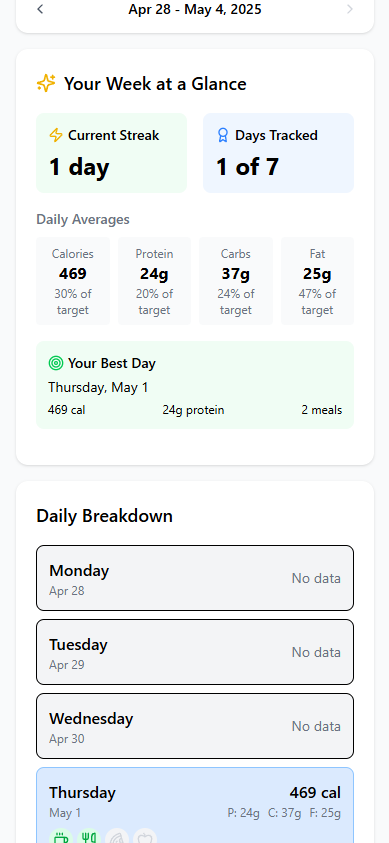Select the Fat daily average tile

317,281
